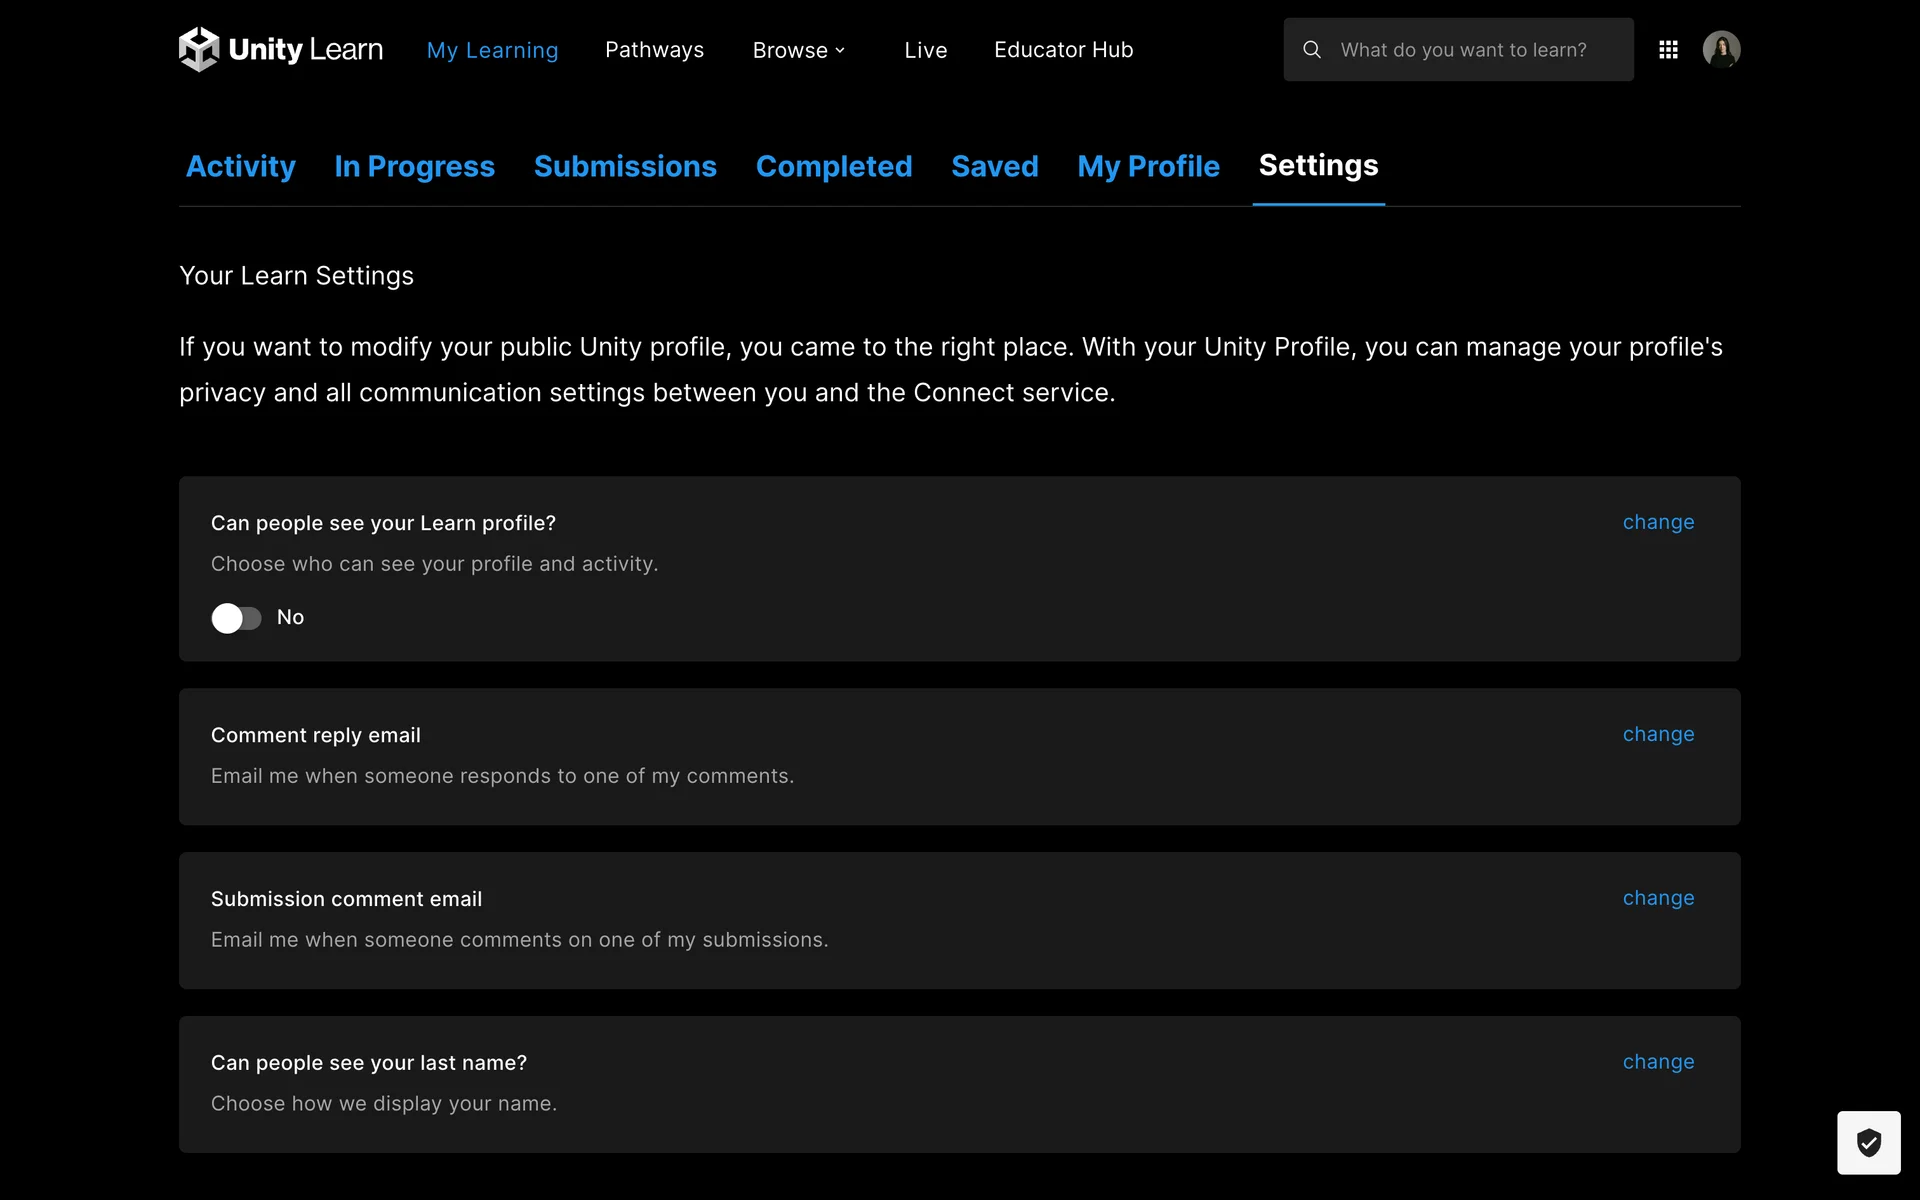
Task: View the Saved tab
Action: click(x=994, y=166)
